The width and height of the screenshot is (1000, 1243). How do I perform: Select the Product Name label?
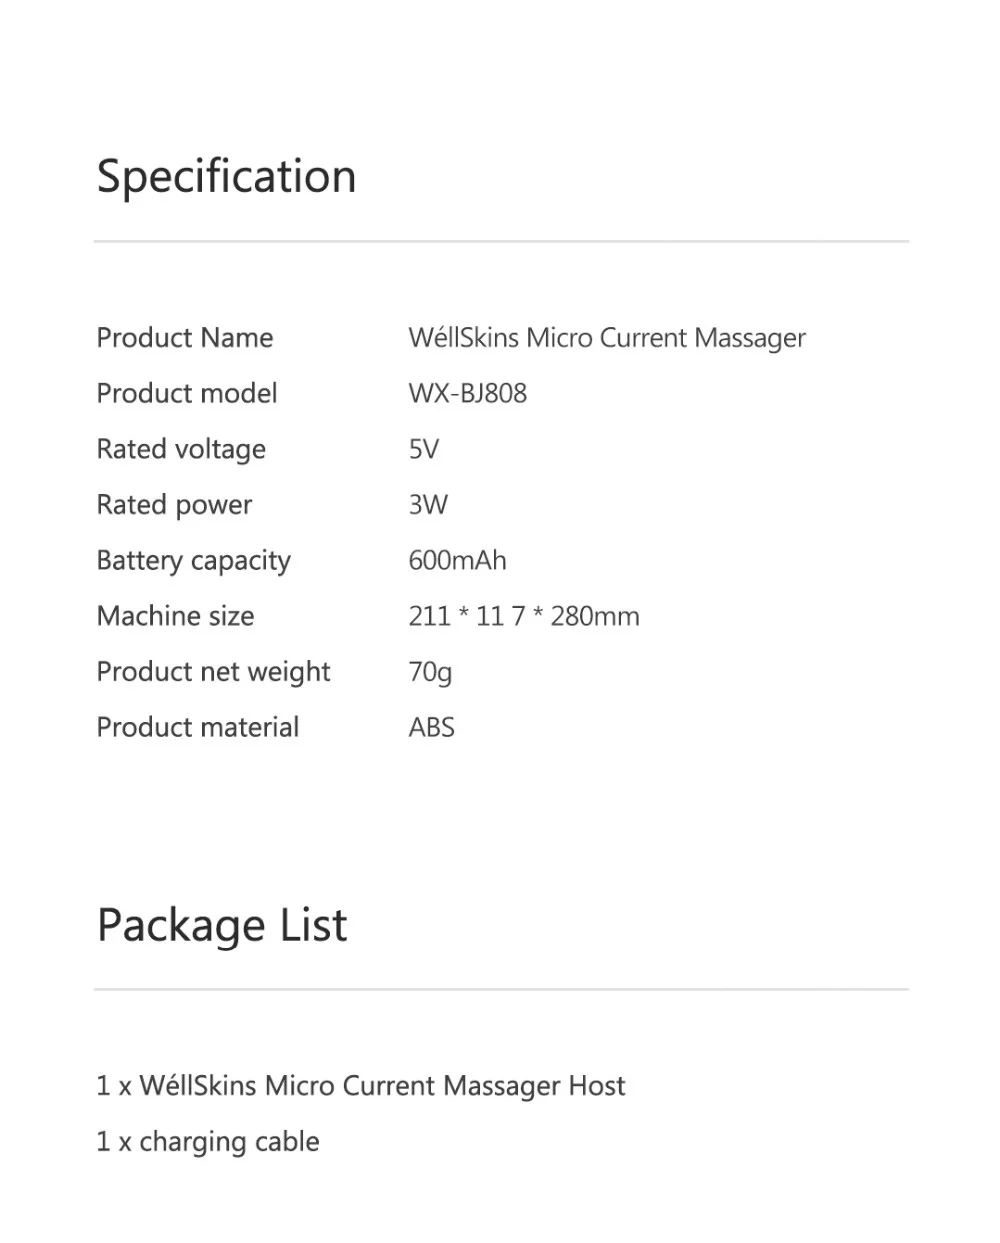(185, 338)
